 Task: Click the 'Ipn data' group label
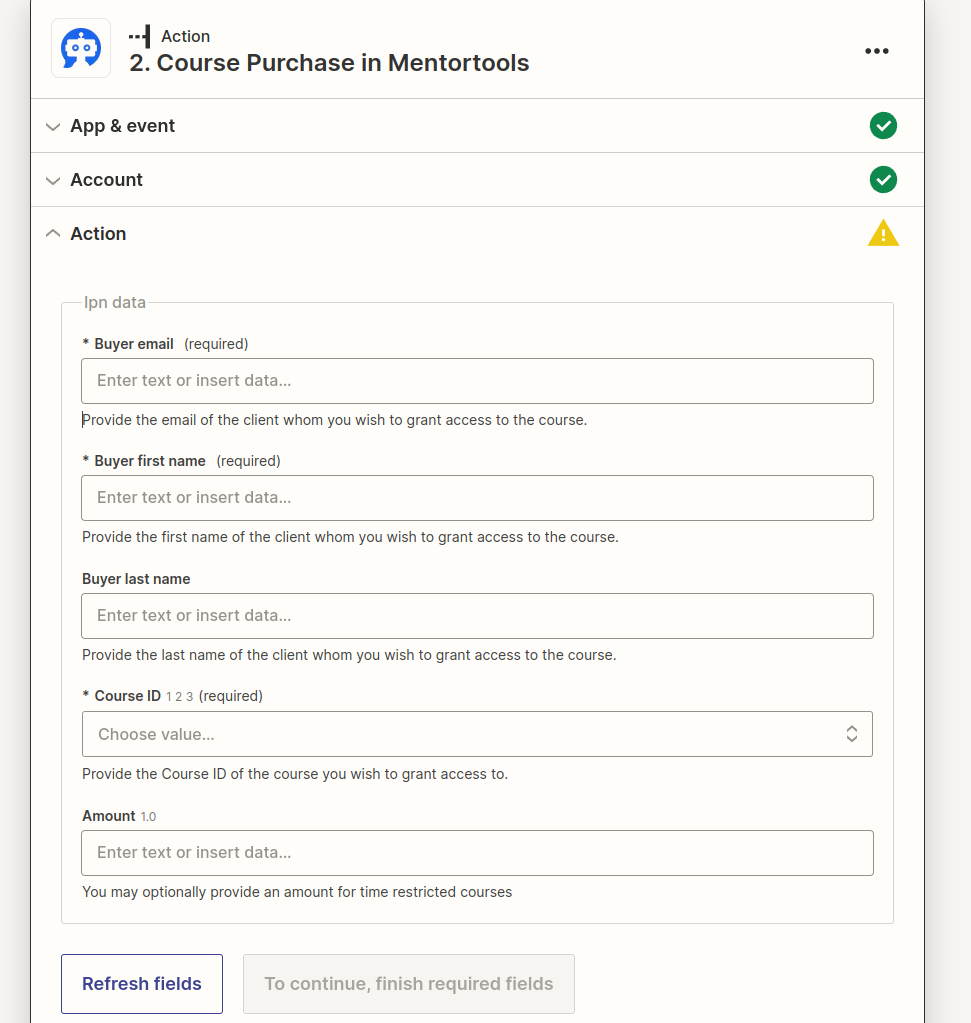(x=115, y=302)
